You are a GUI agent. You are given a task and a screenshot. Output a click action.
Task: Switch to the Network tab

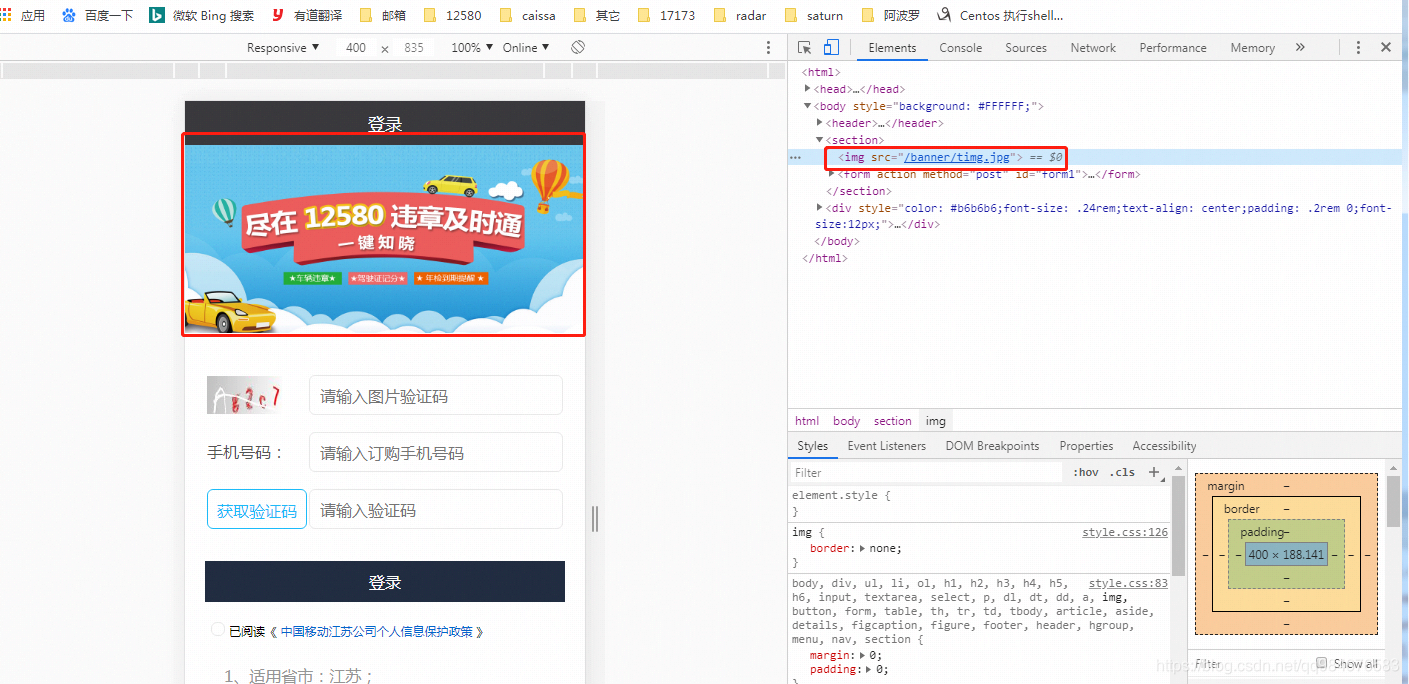coord(1093,47)
